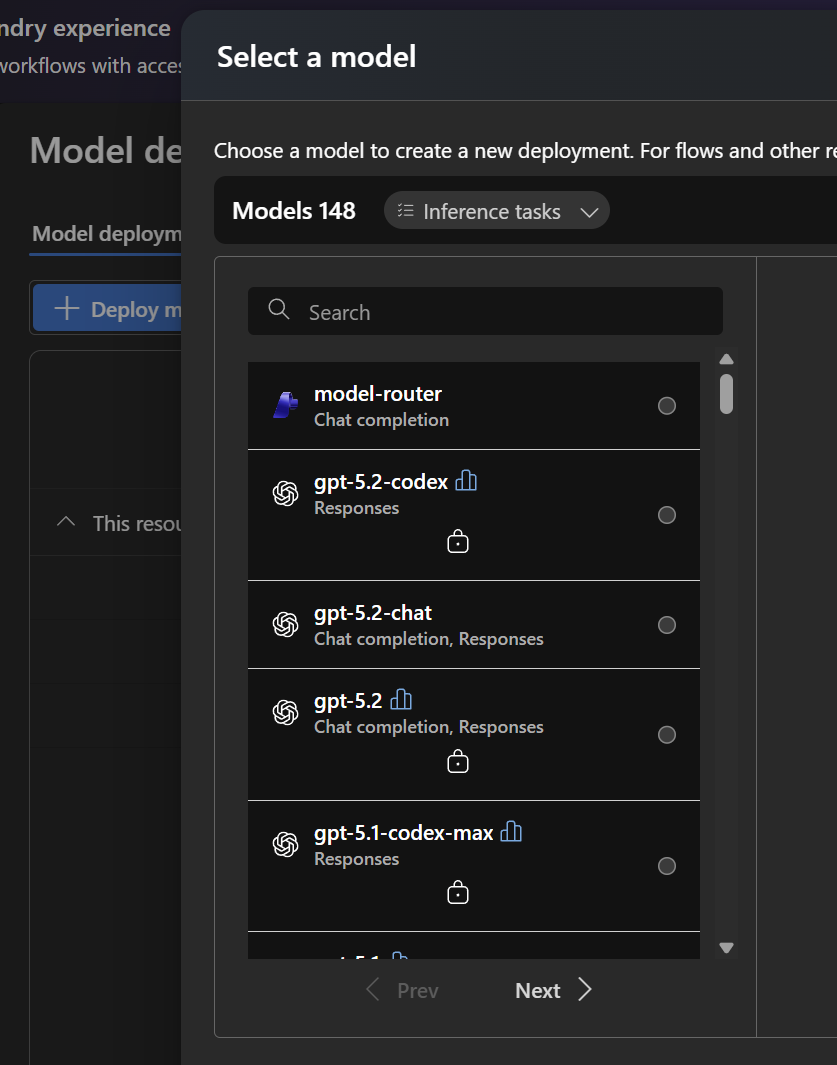Viewport: 837px width, 1065px height.
Task: Select the gpt-5.2-codex radio button
Action: (x=667, y=515)
